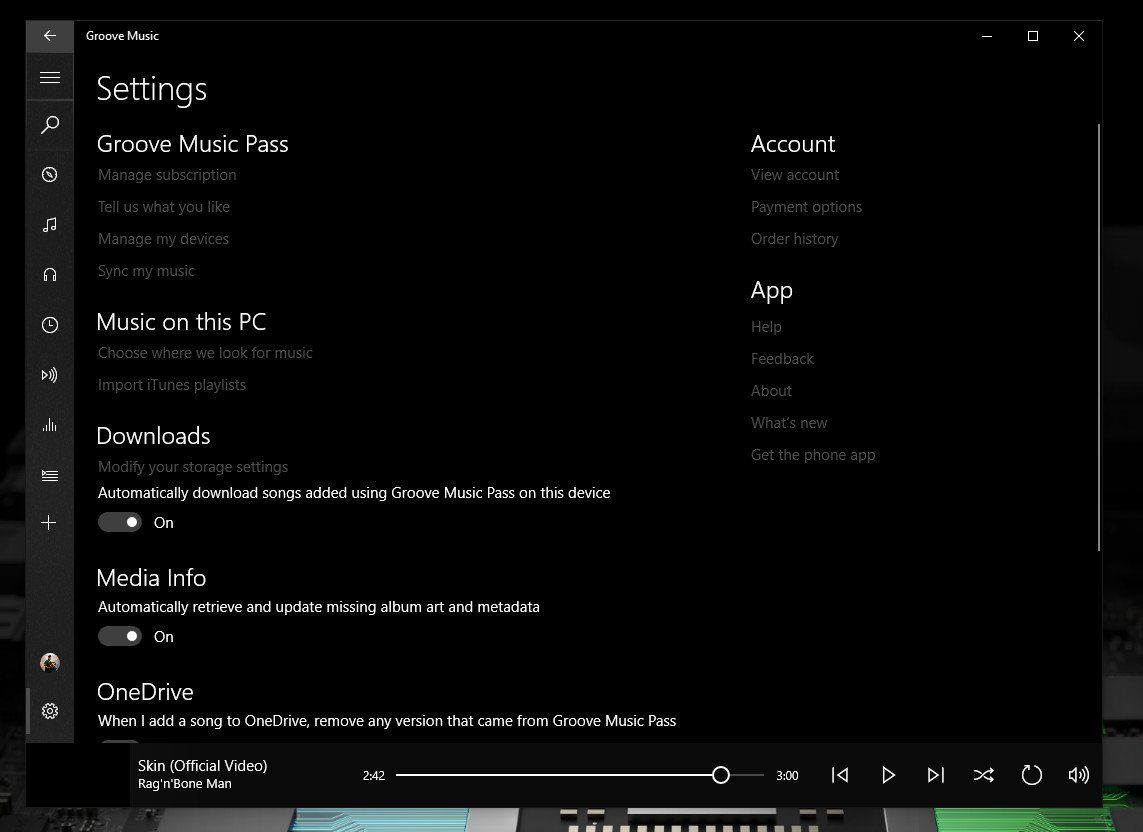This screenshot has height=832, width=1143.
Task: Disable automatic song downloads for Groove Music Pass
Action: 119,522
